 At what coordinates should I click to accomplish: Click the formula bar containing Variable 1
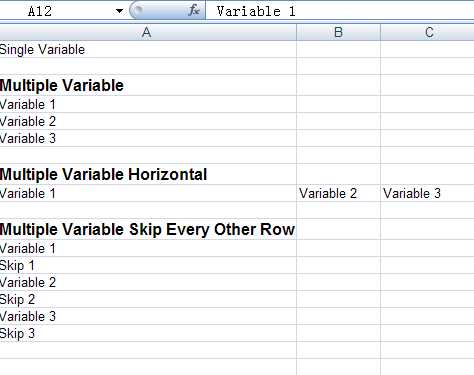tap(340, 11)
